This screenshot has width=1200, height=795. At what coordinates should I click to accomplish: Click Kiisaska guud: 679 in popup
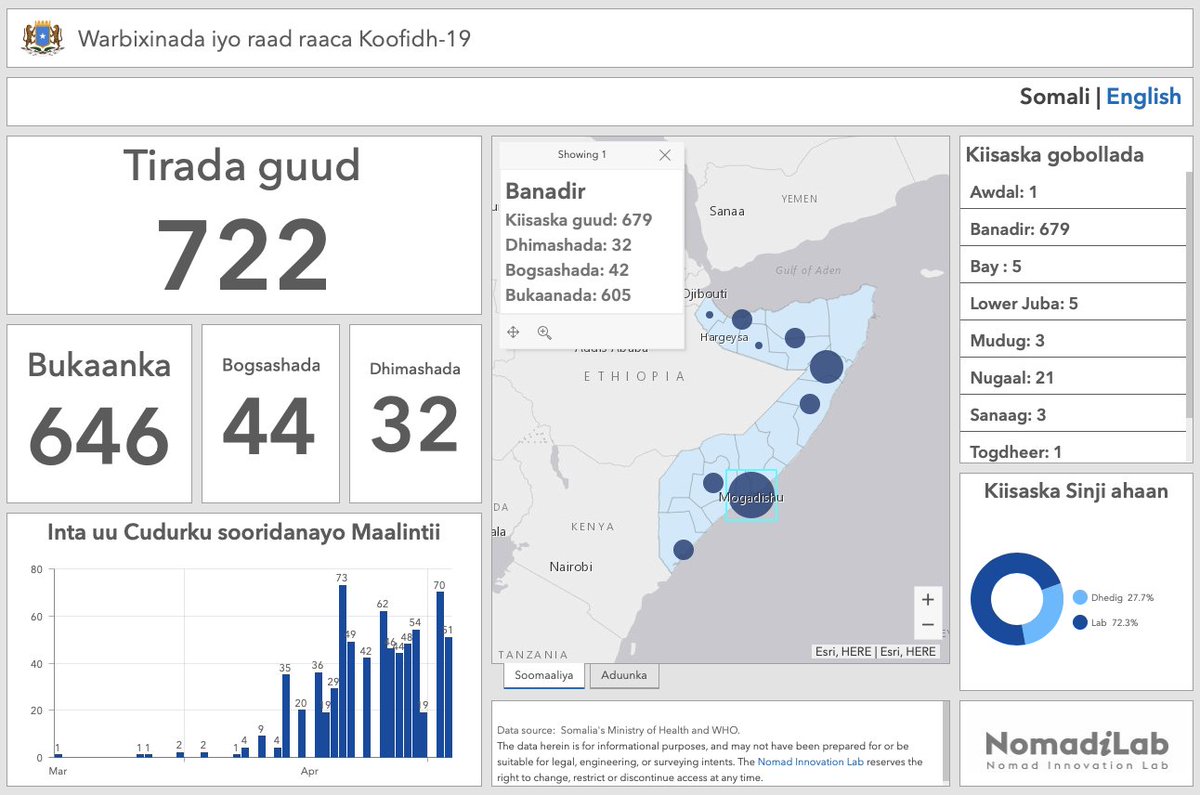click(x=579, y=220)
